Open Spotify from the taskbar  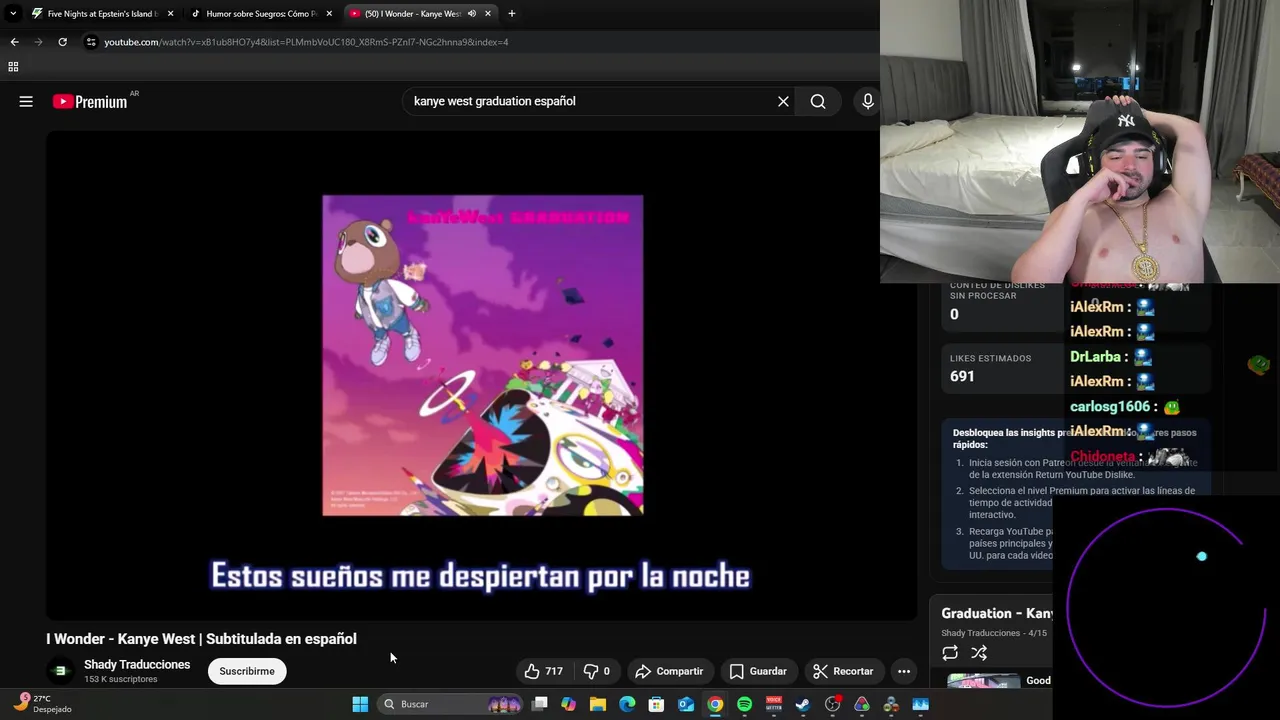coord(744,704)
